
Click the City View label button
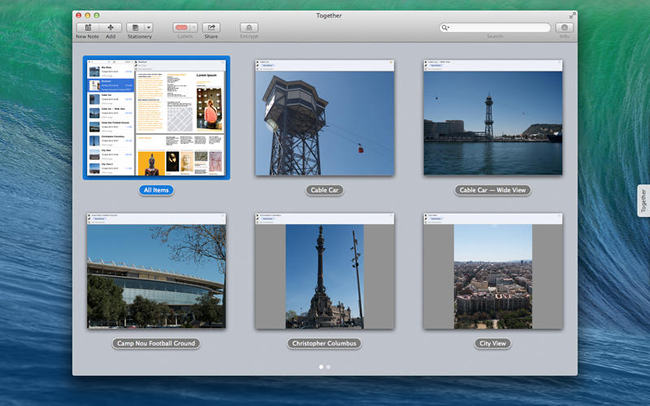[x=493, y=343]
